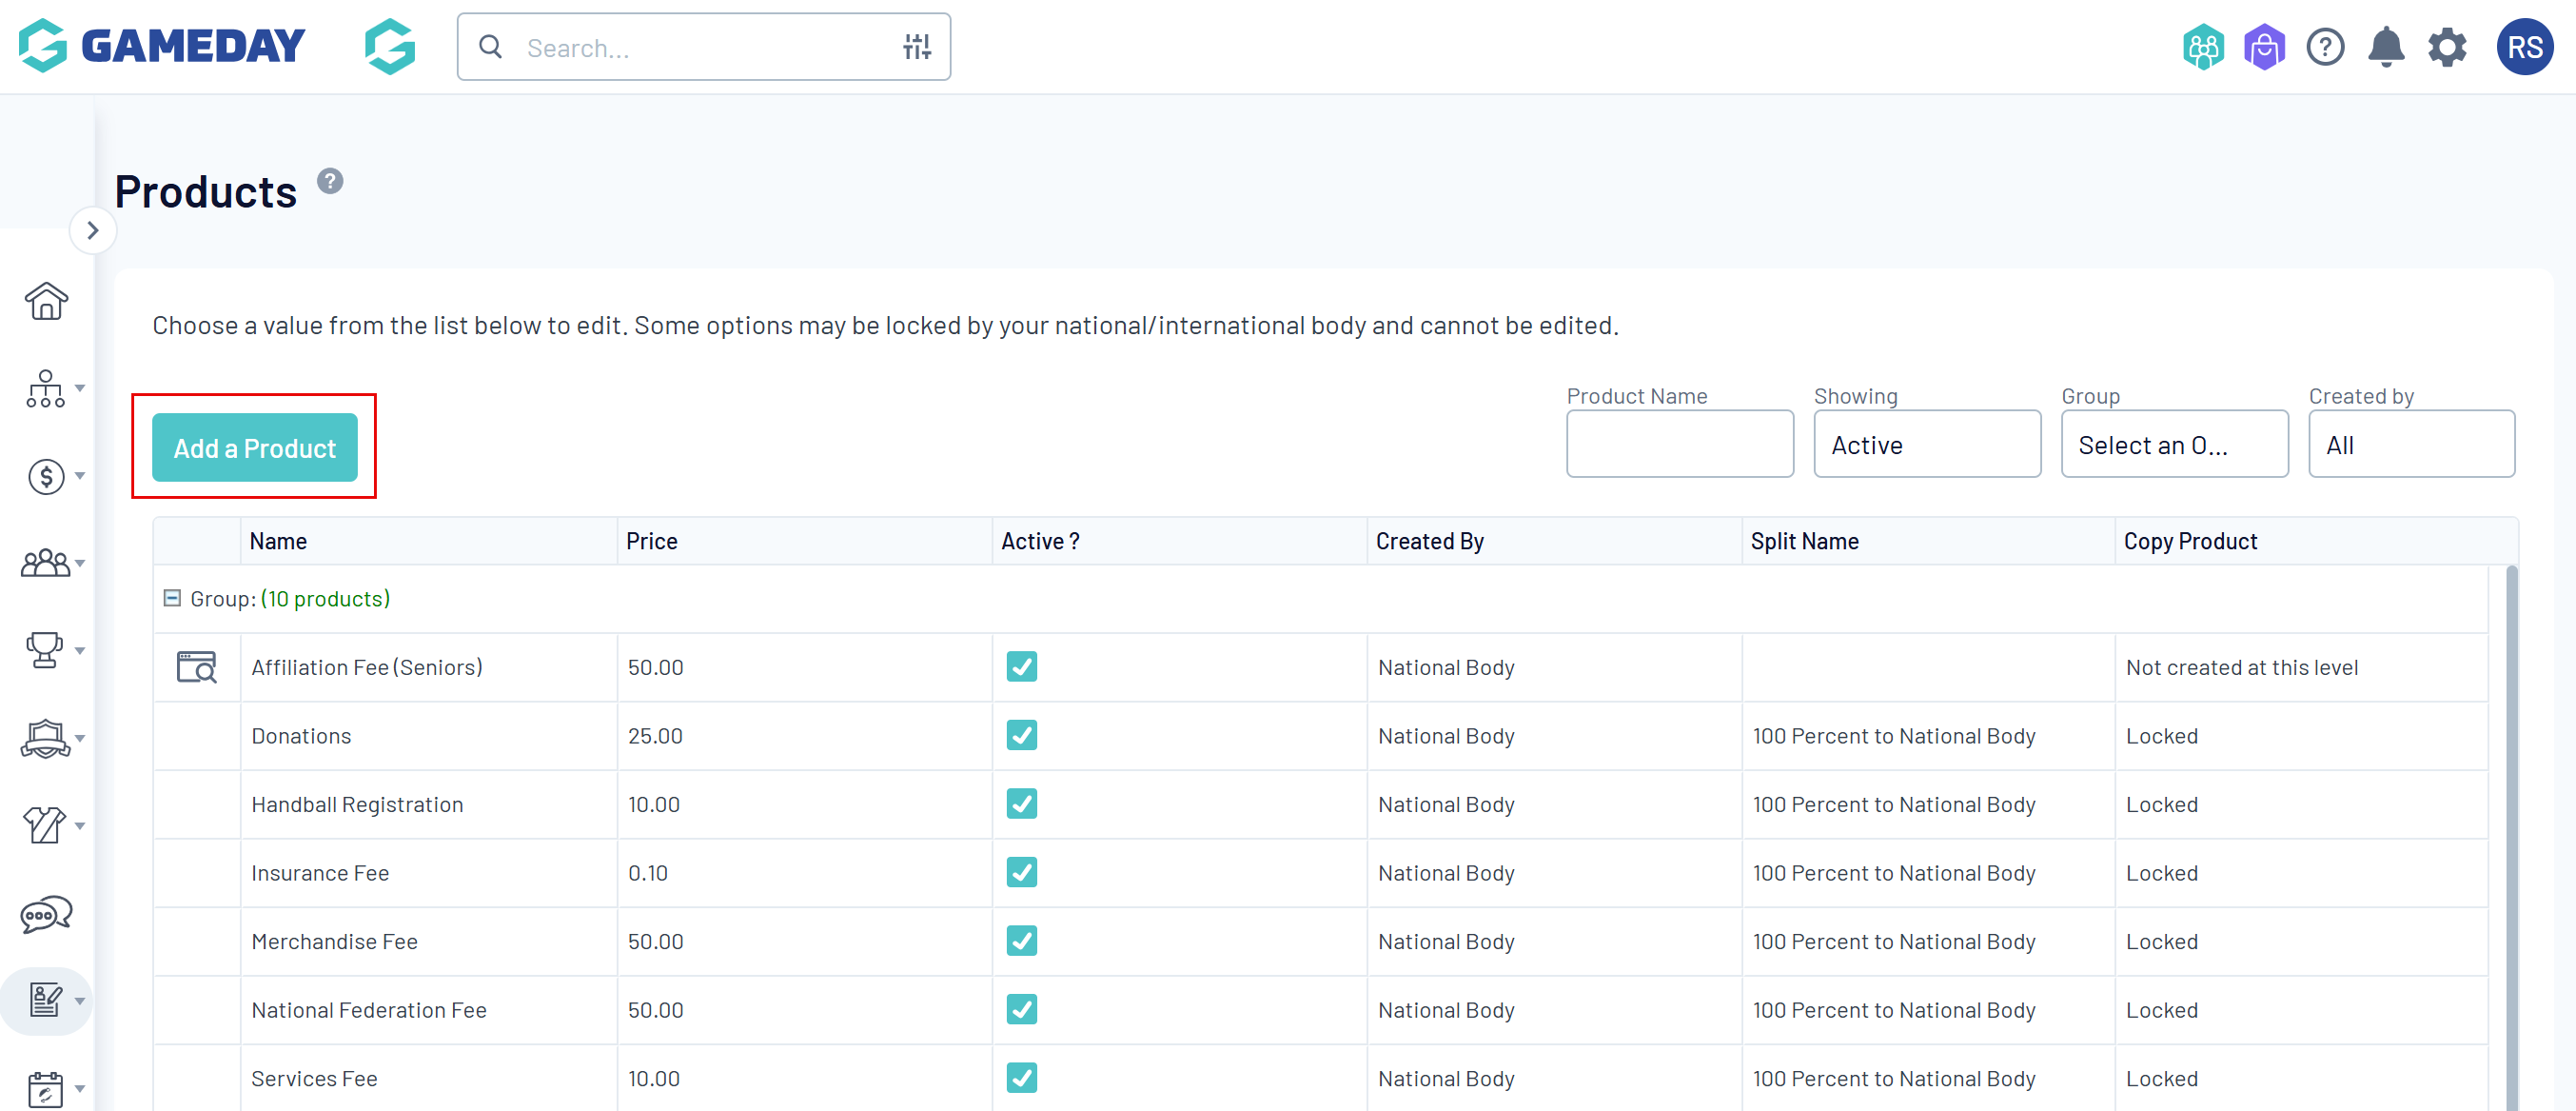This screenshot has height=1111, width=2576.
Task: Open the home dashboard sidebar icon
Action: point(46,301)
